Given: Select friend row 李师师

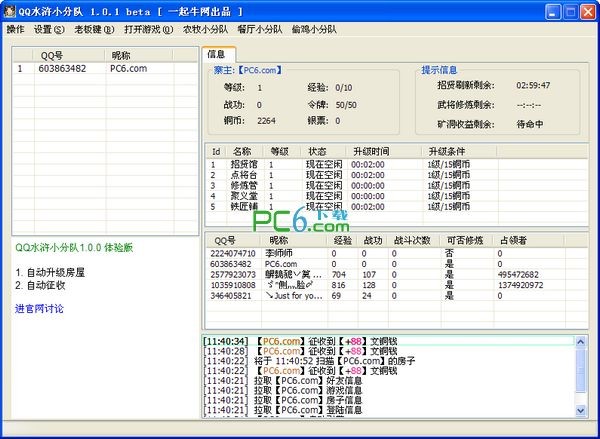Looking at the screenshot, I should coord(396,253).
